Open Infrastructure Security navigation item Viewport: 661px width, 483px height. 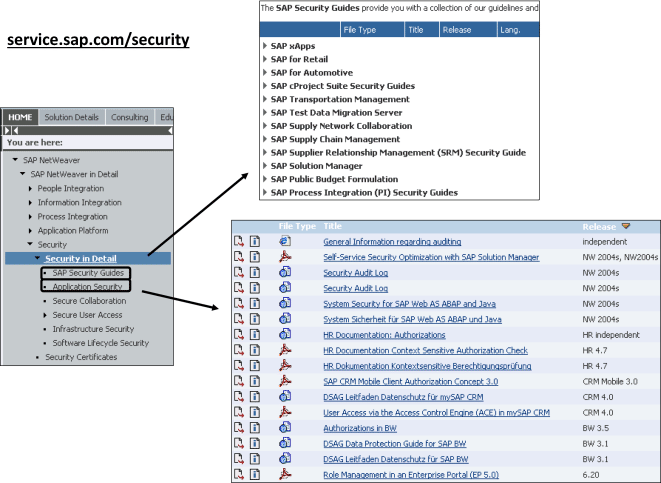93,329
